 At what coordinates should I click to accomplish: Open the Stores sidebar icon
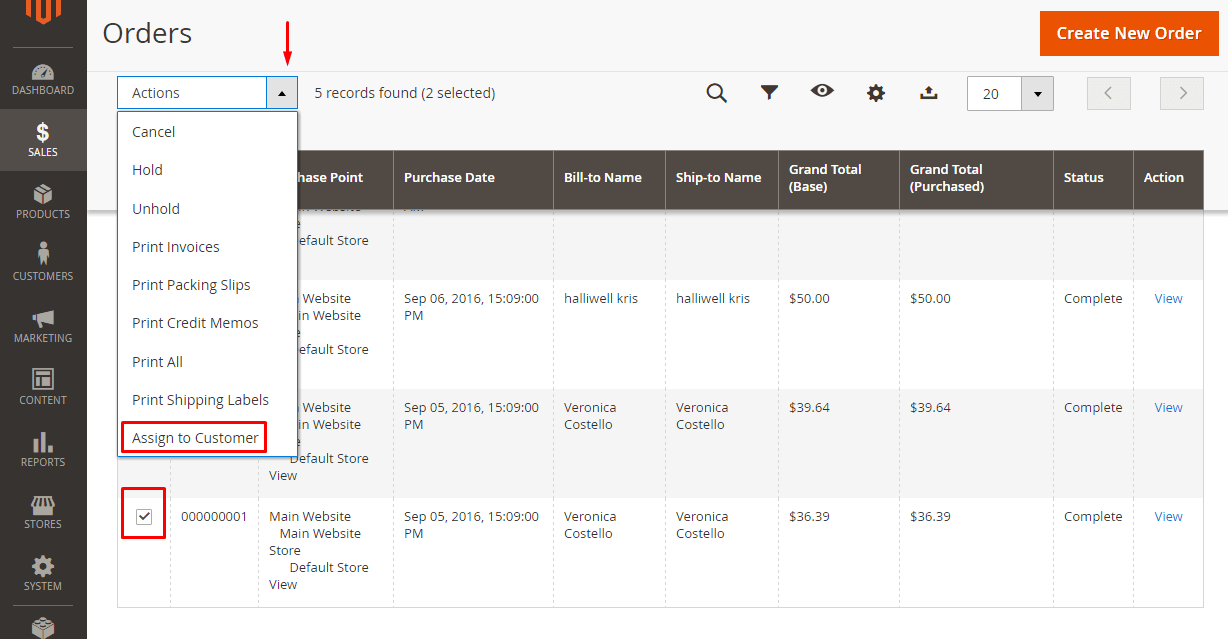click(43, 512)
